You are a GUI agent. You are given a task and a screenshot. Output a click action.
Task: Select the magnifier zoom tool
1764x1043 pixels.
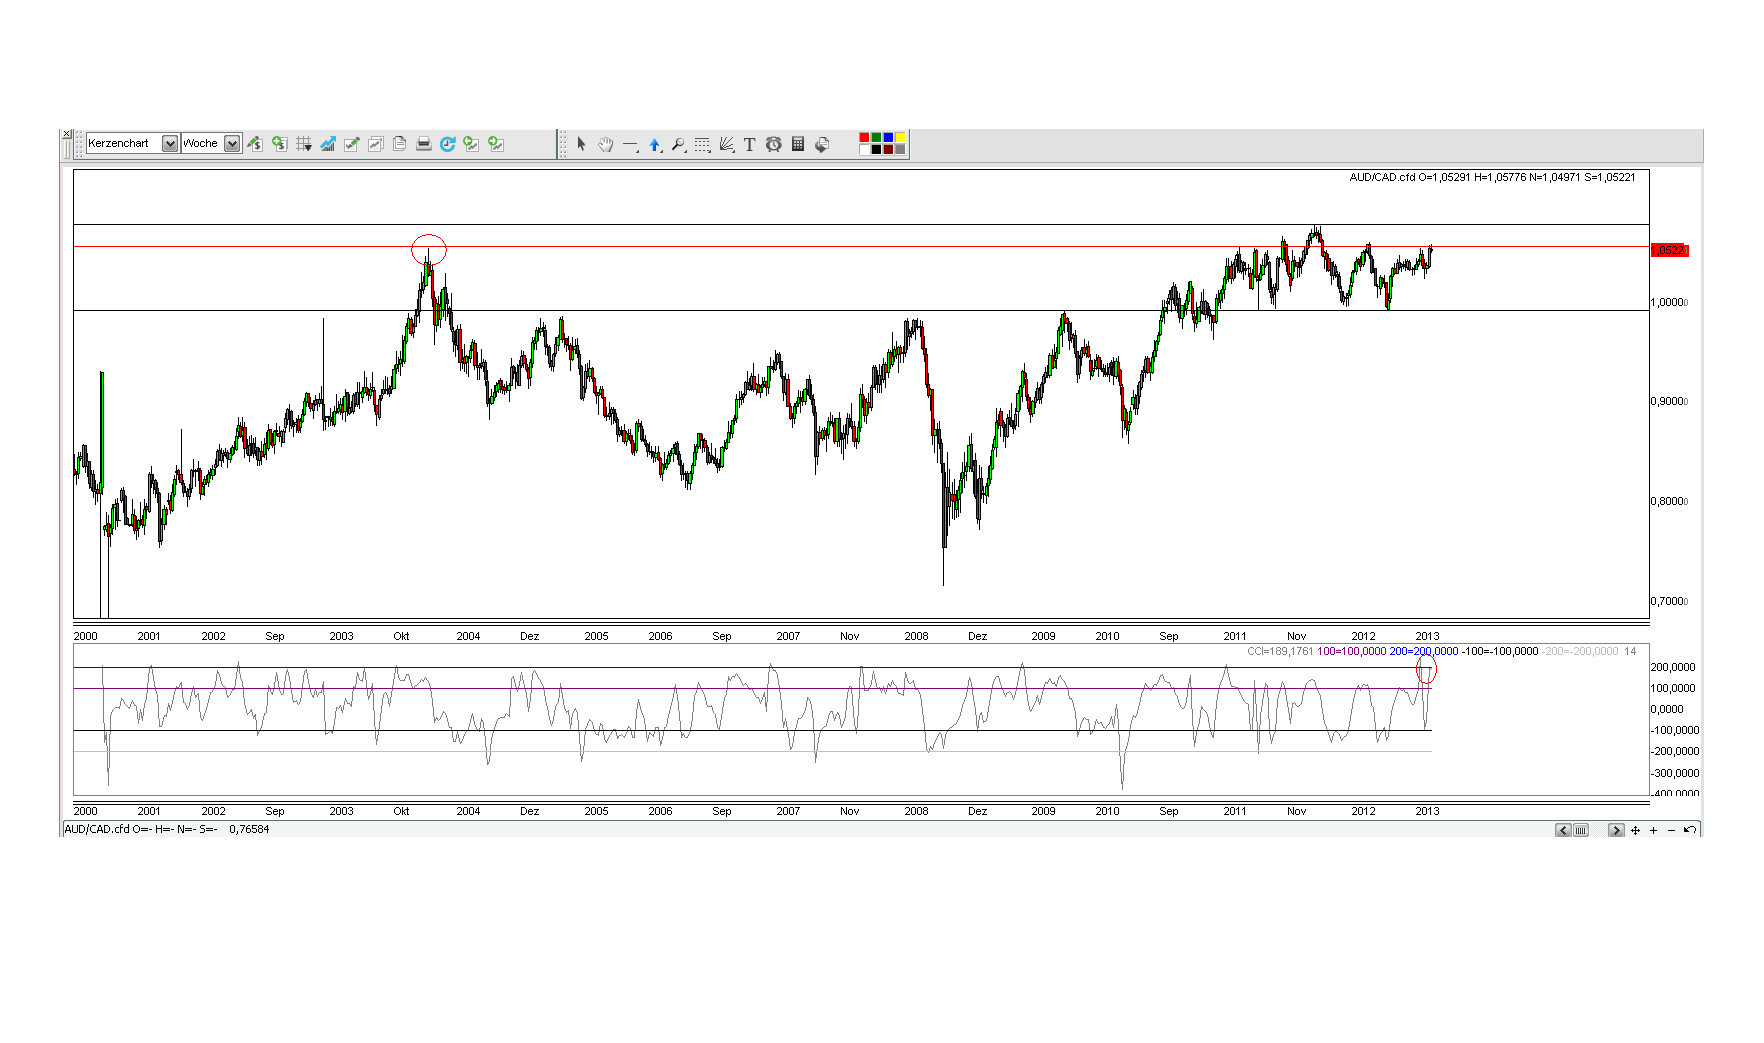[x=678, y=144]
